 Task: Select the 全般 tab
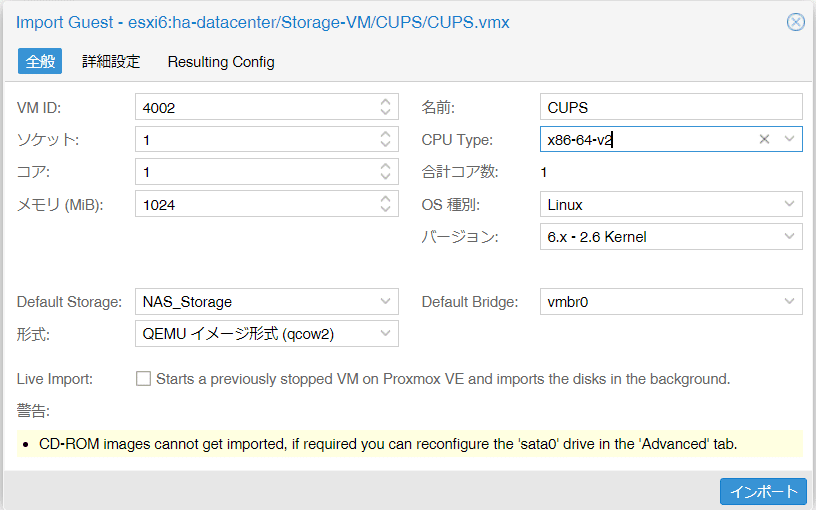click(x=40, y=61)
